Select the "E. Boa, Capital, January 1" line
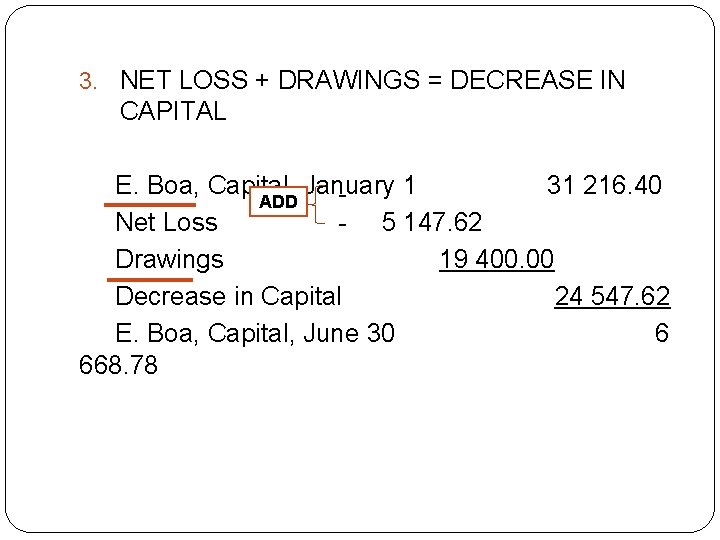This screenshot has height=540, width=720. click(x=266, y=185)
